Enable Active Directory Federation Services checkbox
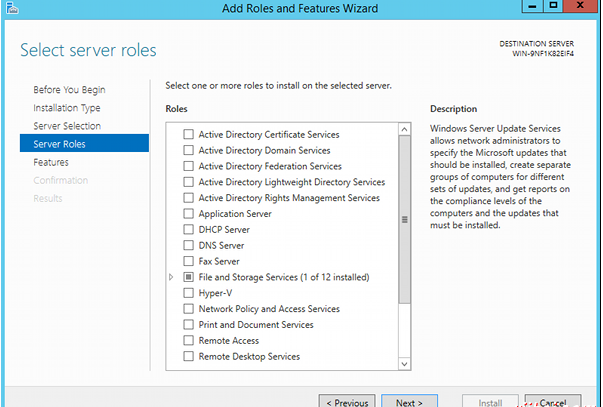 (x=188, y=166)
